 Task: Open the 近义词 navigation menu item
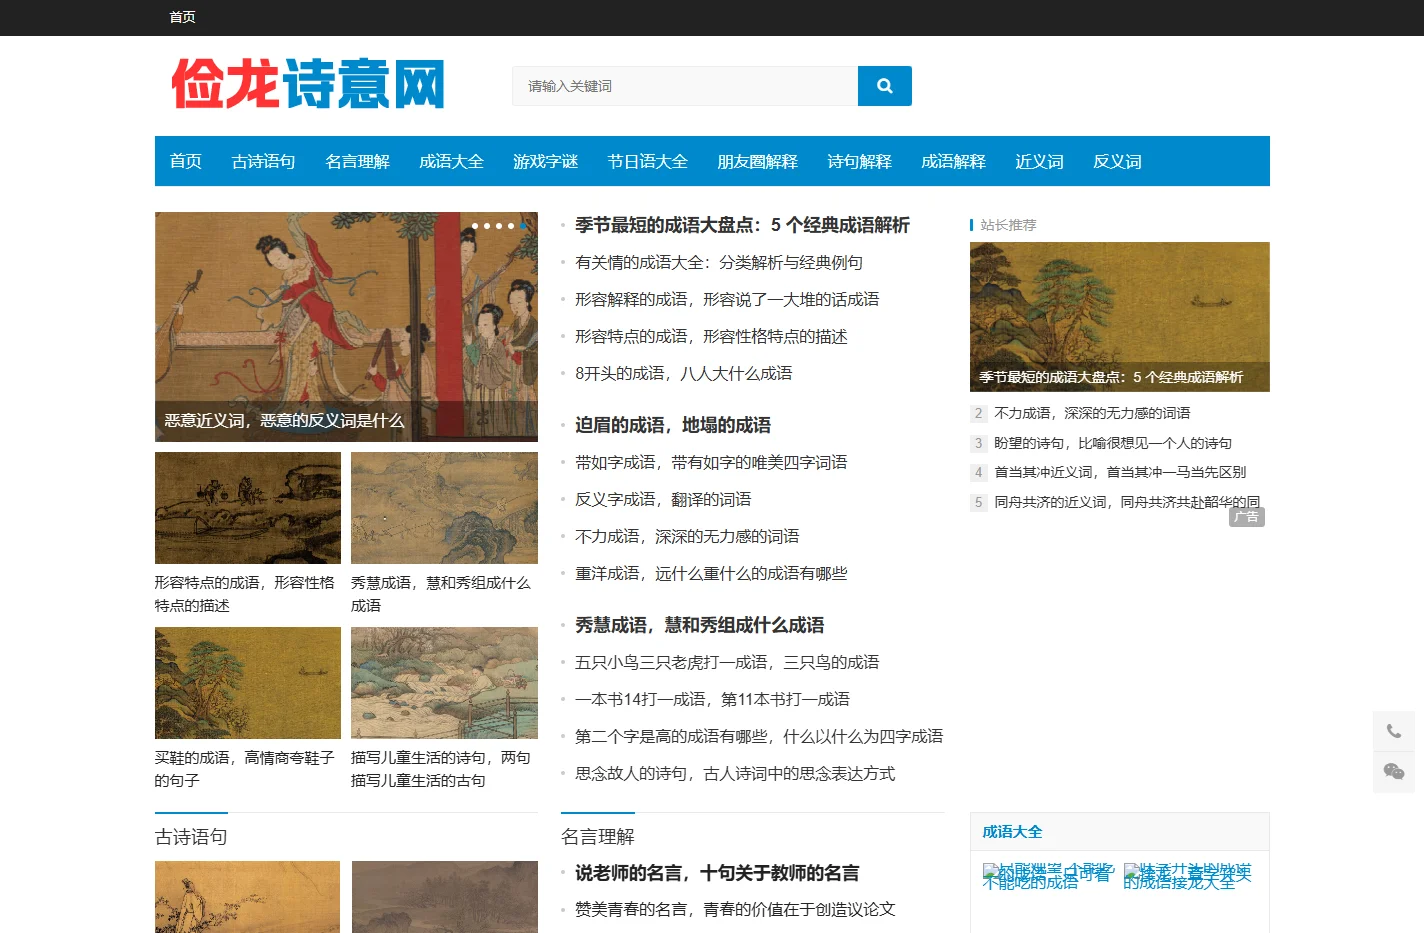(1039, 161)
